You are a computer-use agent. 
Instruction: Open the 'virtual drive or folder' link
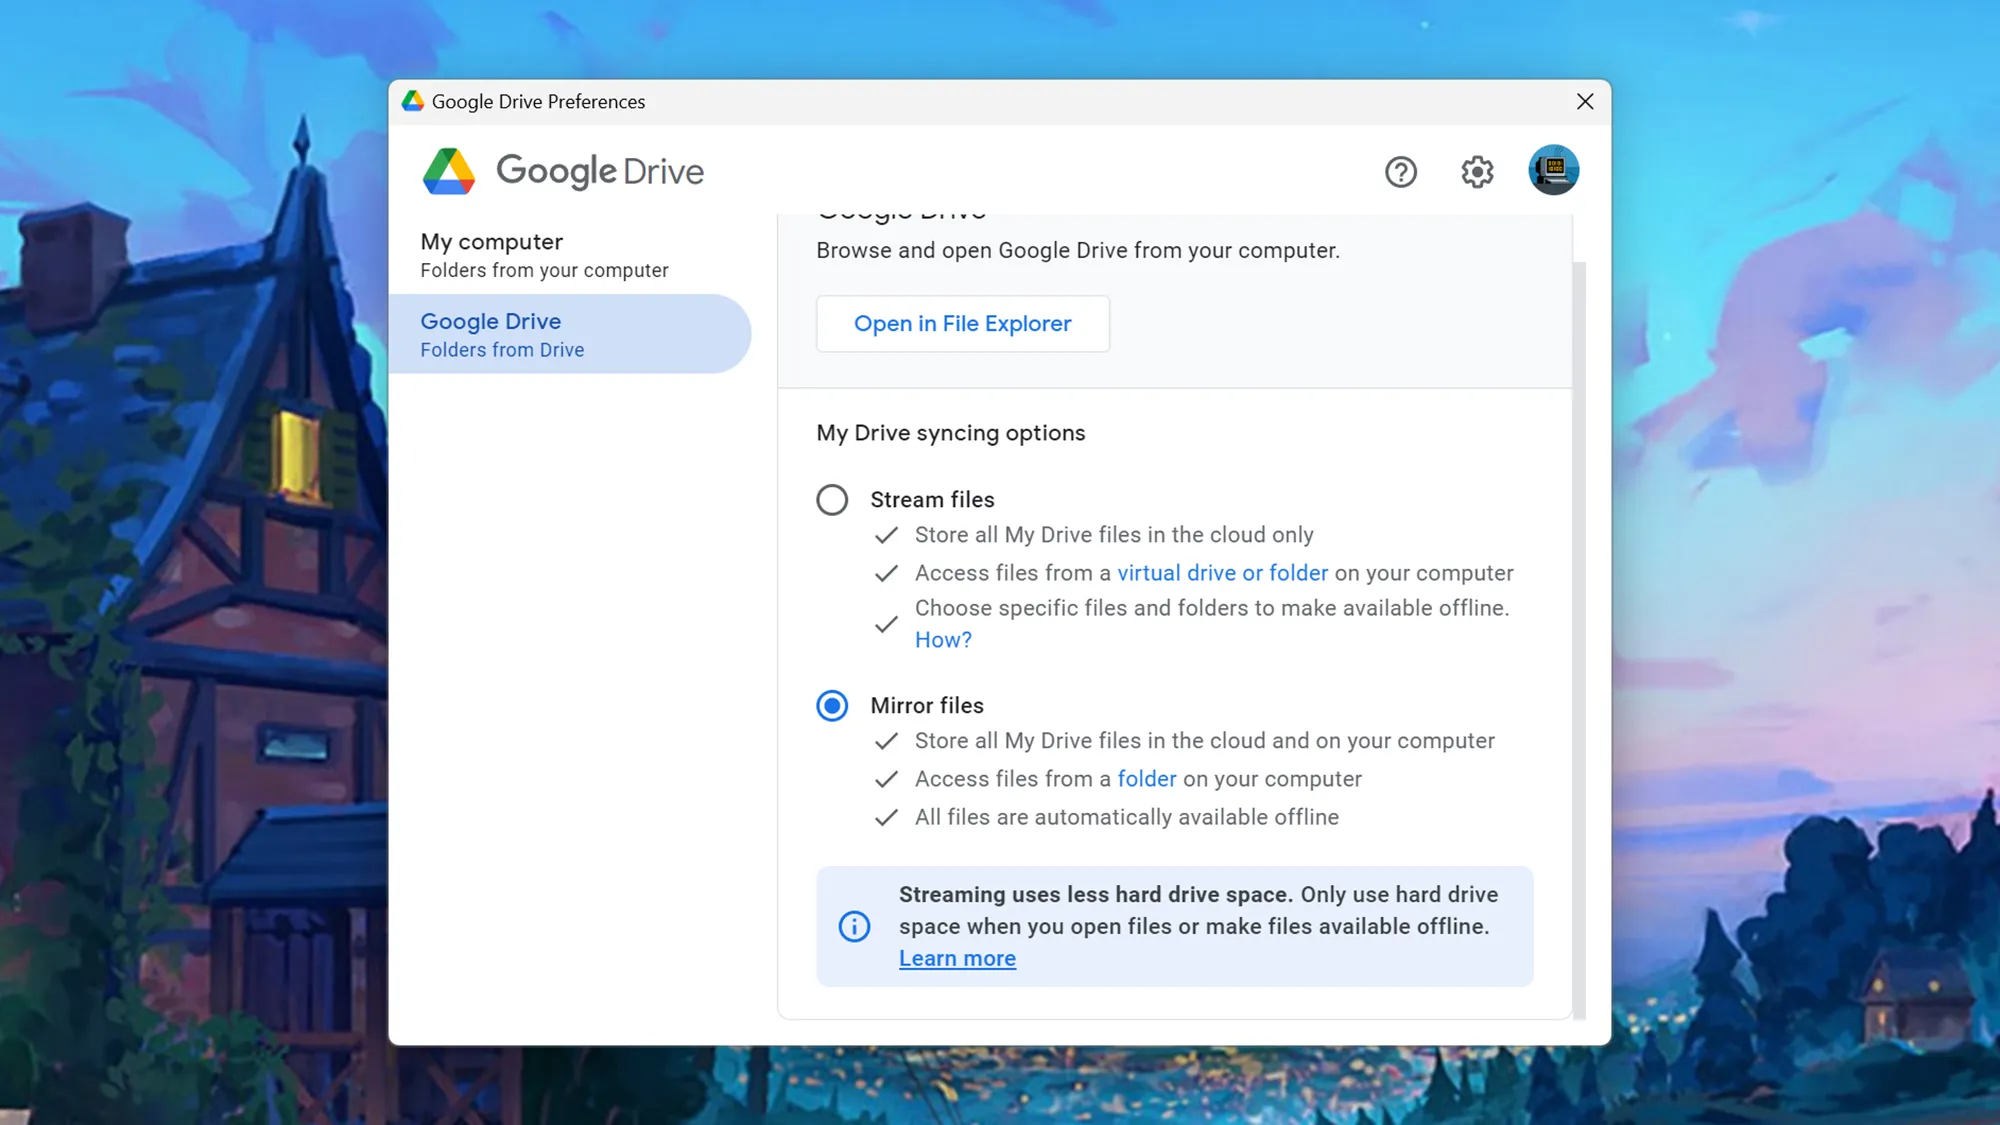click(x=1222, y=573)
